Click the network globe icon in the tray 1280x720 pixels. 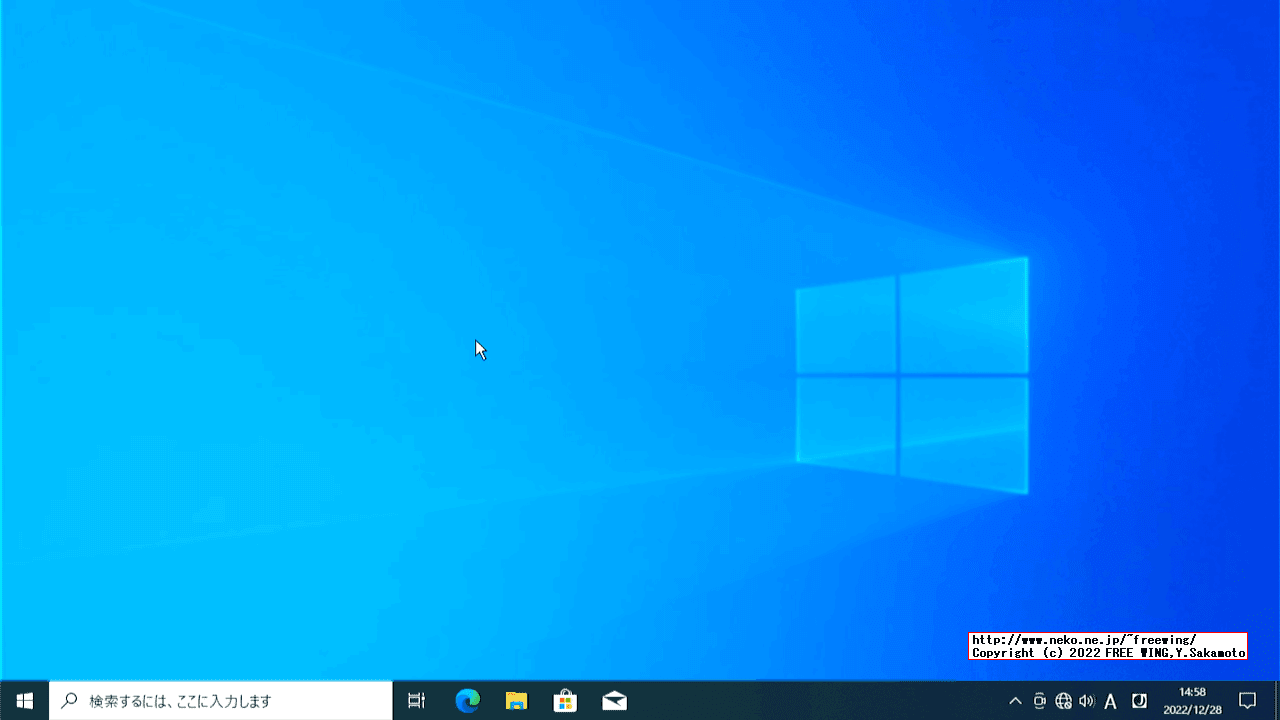1063,701
